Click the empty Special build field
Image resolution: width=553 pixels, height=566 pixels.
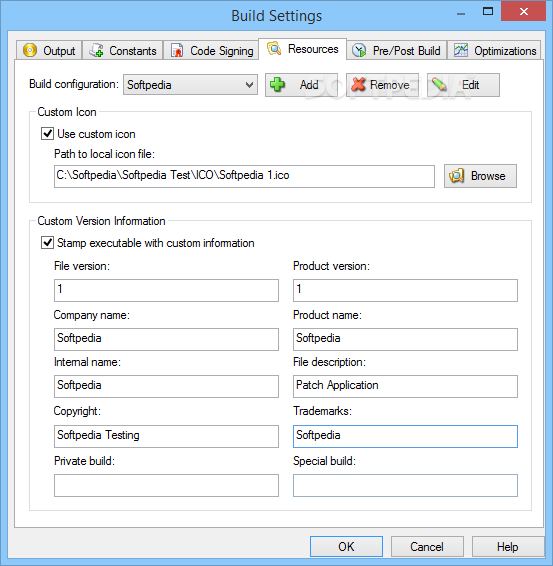pyautogui.click(x=405, y=486)
